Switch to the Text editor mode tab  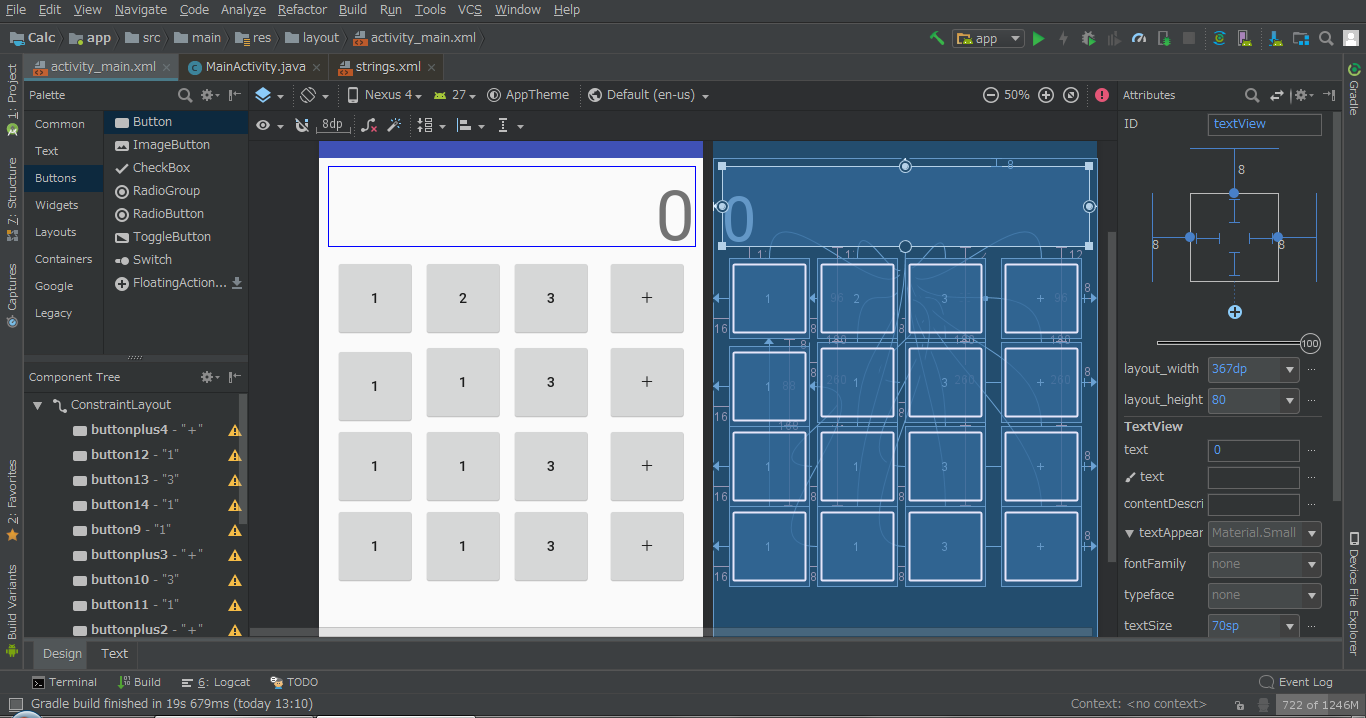coord(114,653)
